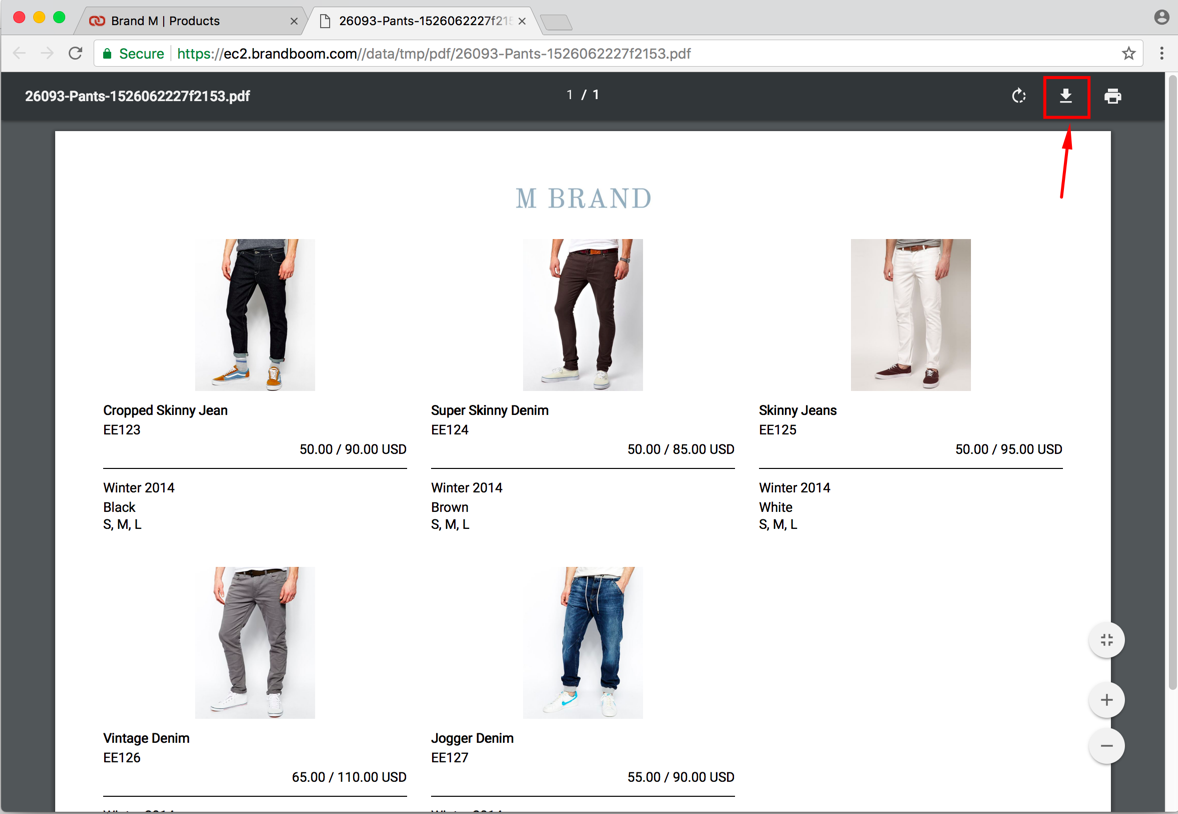Viewport: 1178px width, 814px height.
Task: Switch to Brand M Products tab
Action: tap(190, 21)
